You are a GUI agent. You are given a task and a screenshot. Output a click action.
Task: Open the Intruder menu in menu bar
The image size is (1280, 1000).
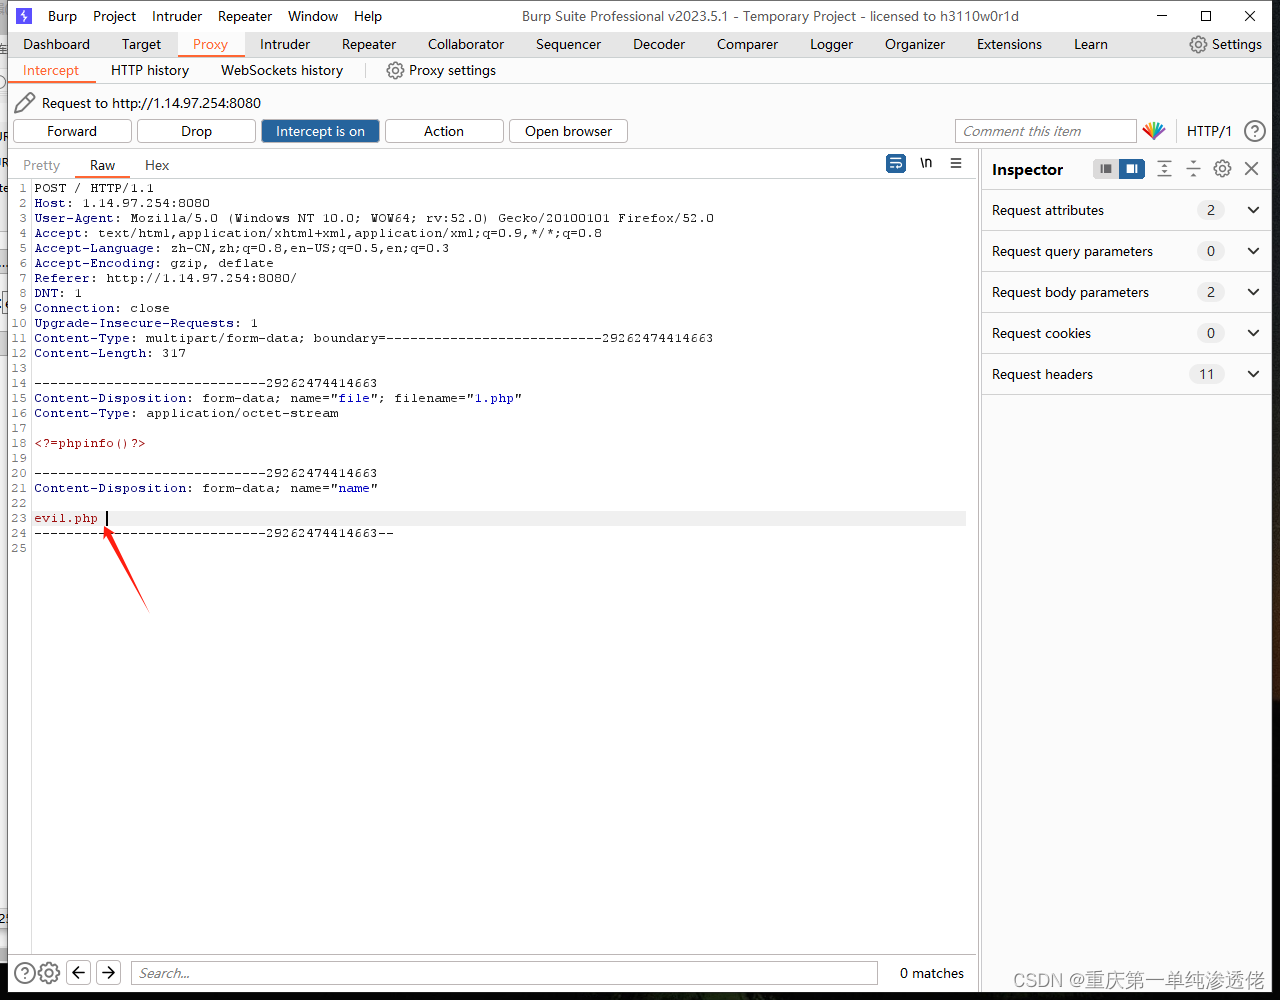[177, 16]
